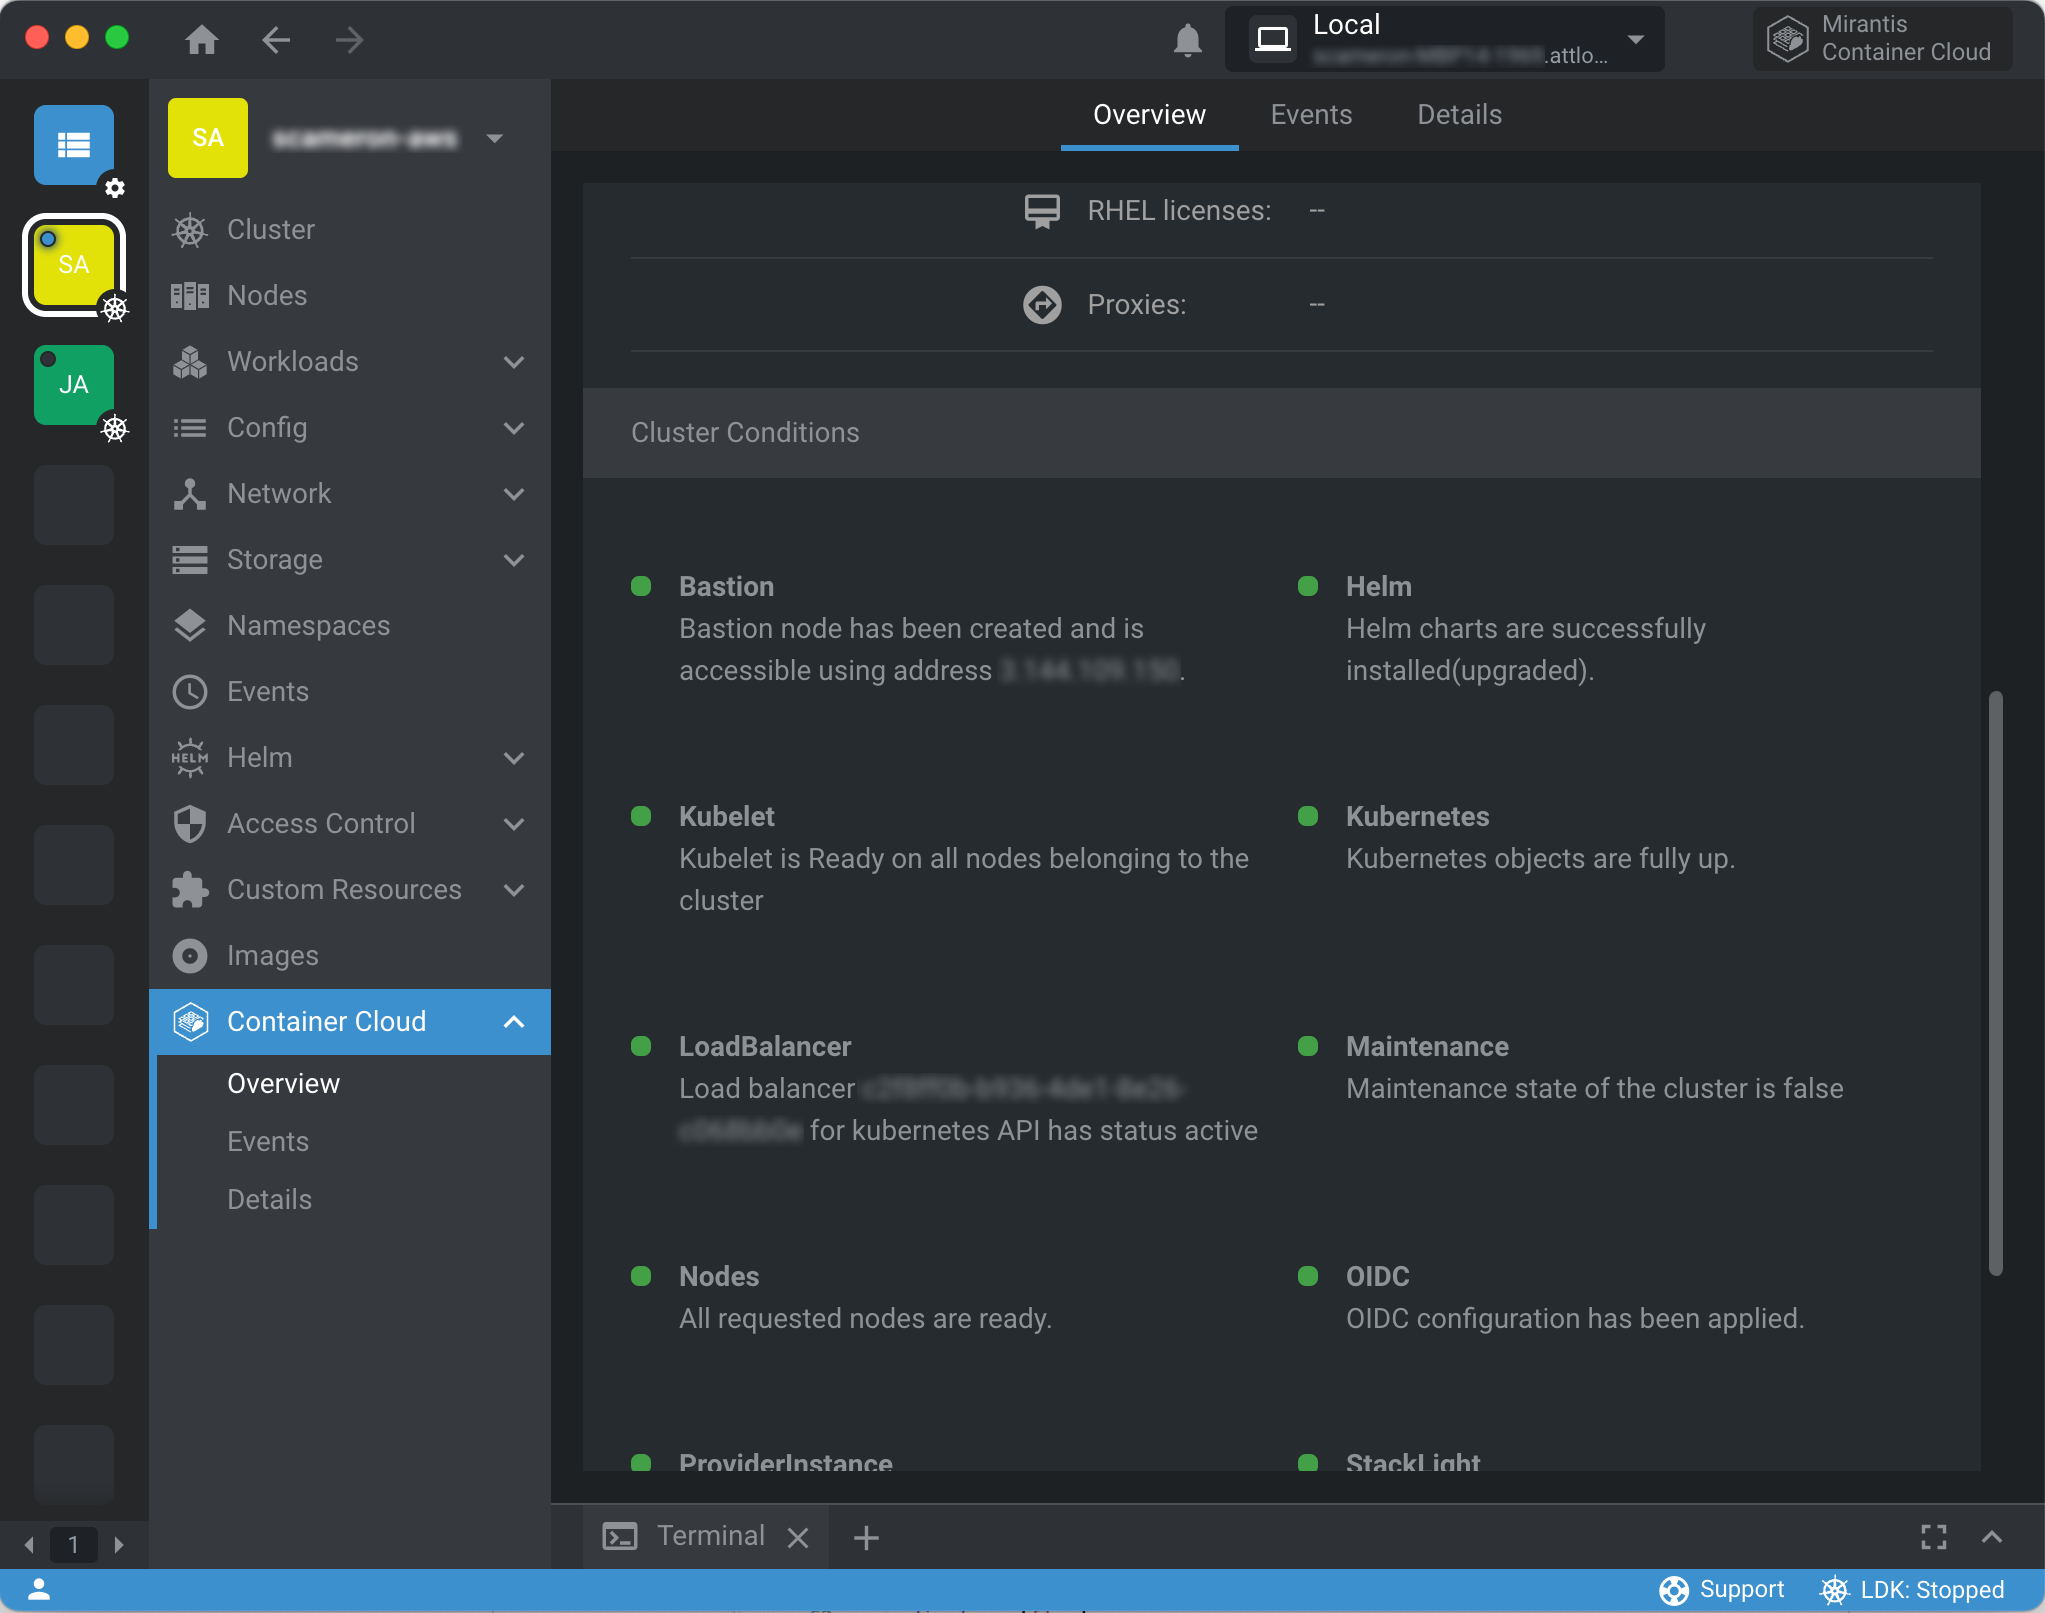Go to next hotbar page arrow
Screen dimensions: 2045x1613
tap(119, 1545)
